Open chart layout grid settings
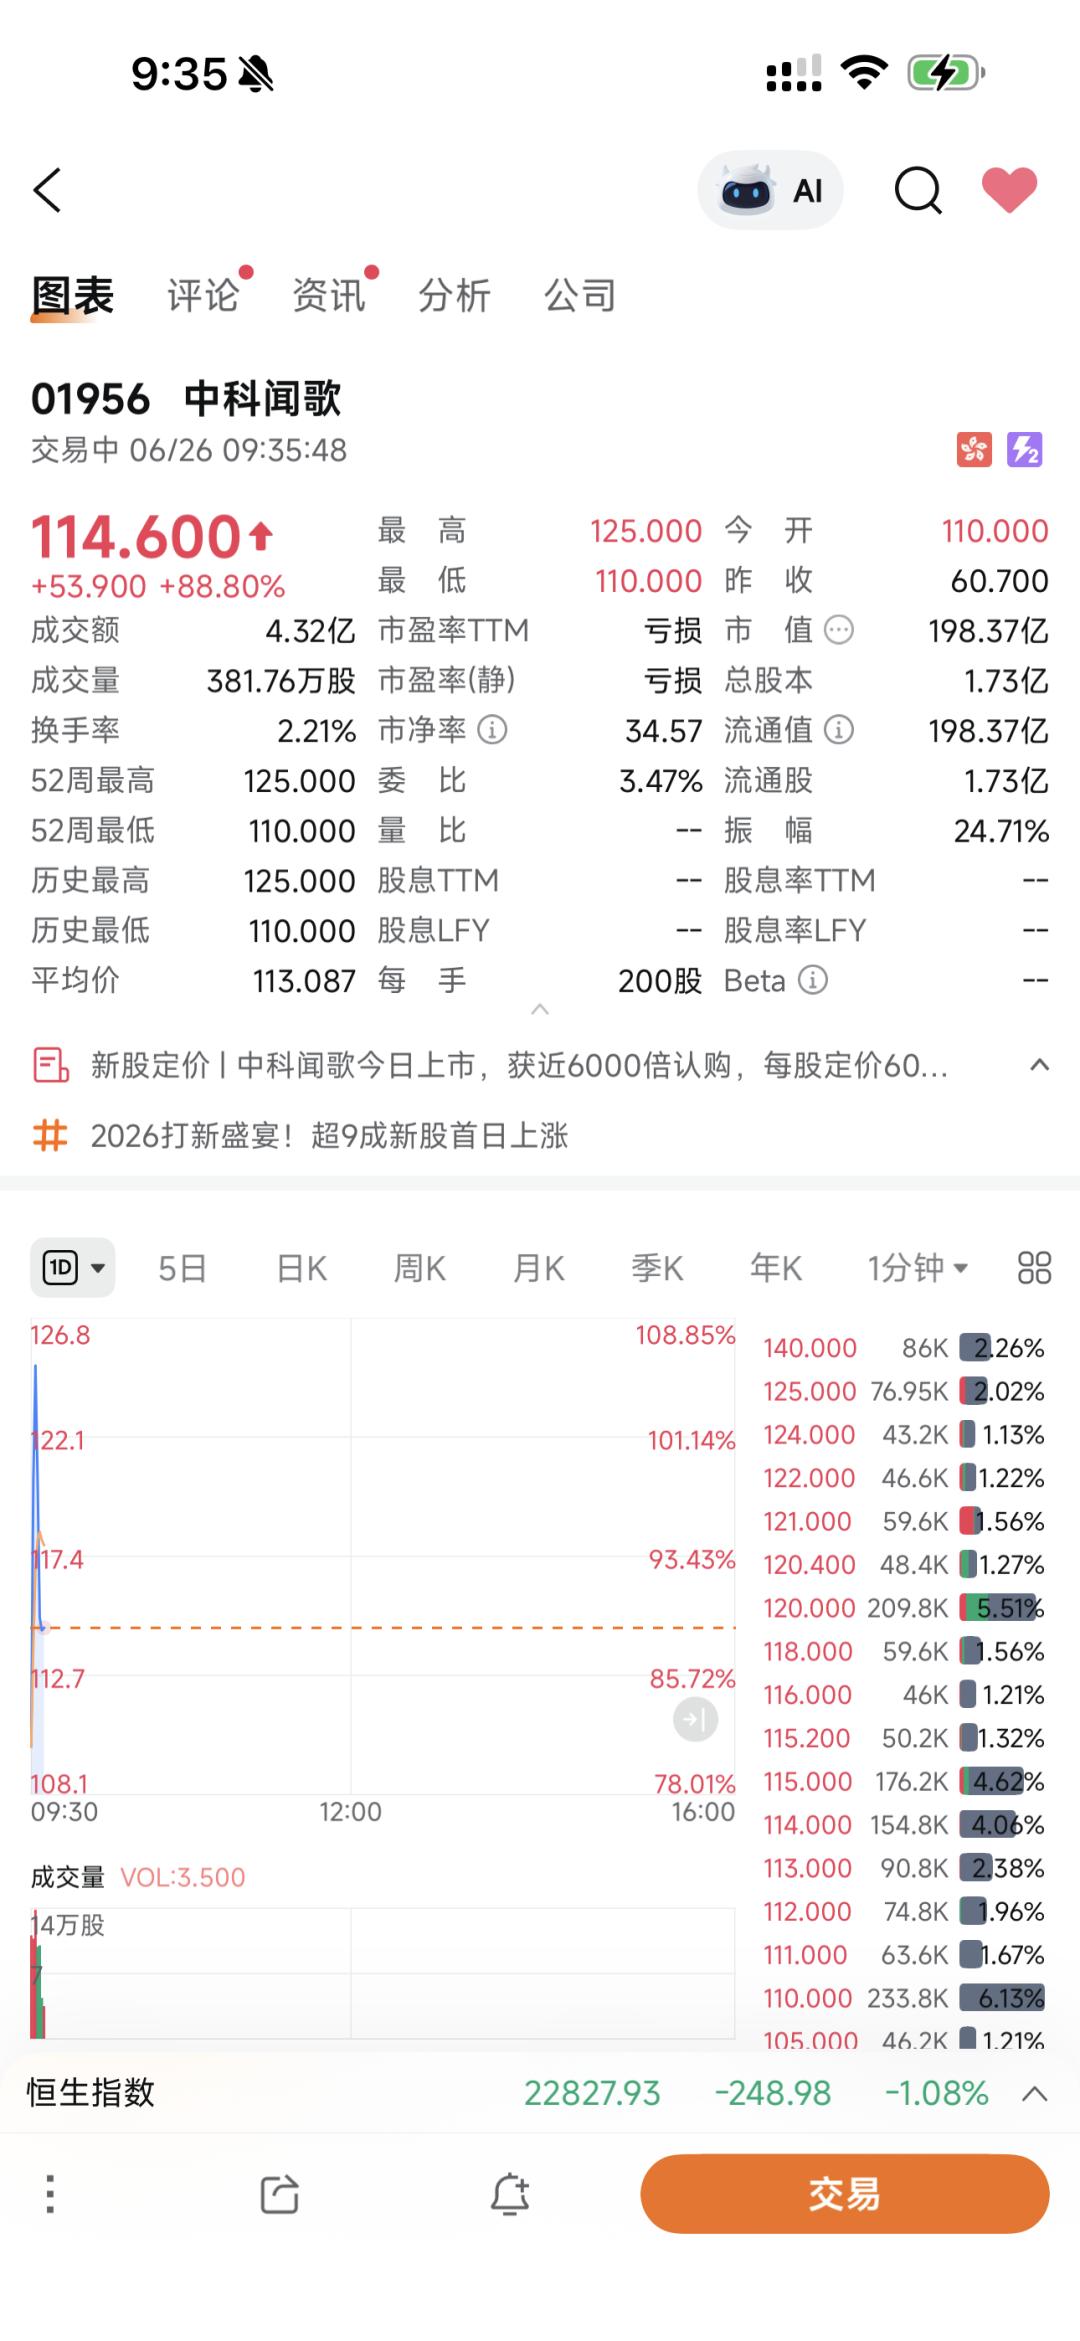Screen dimensions: 1080x2341 pyautogui.click(x=1034, y=1268)
